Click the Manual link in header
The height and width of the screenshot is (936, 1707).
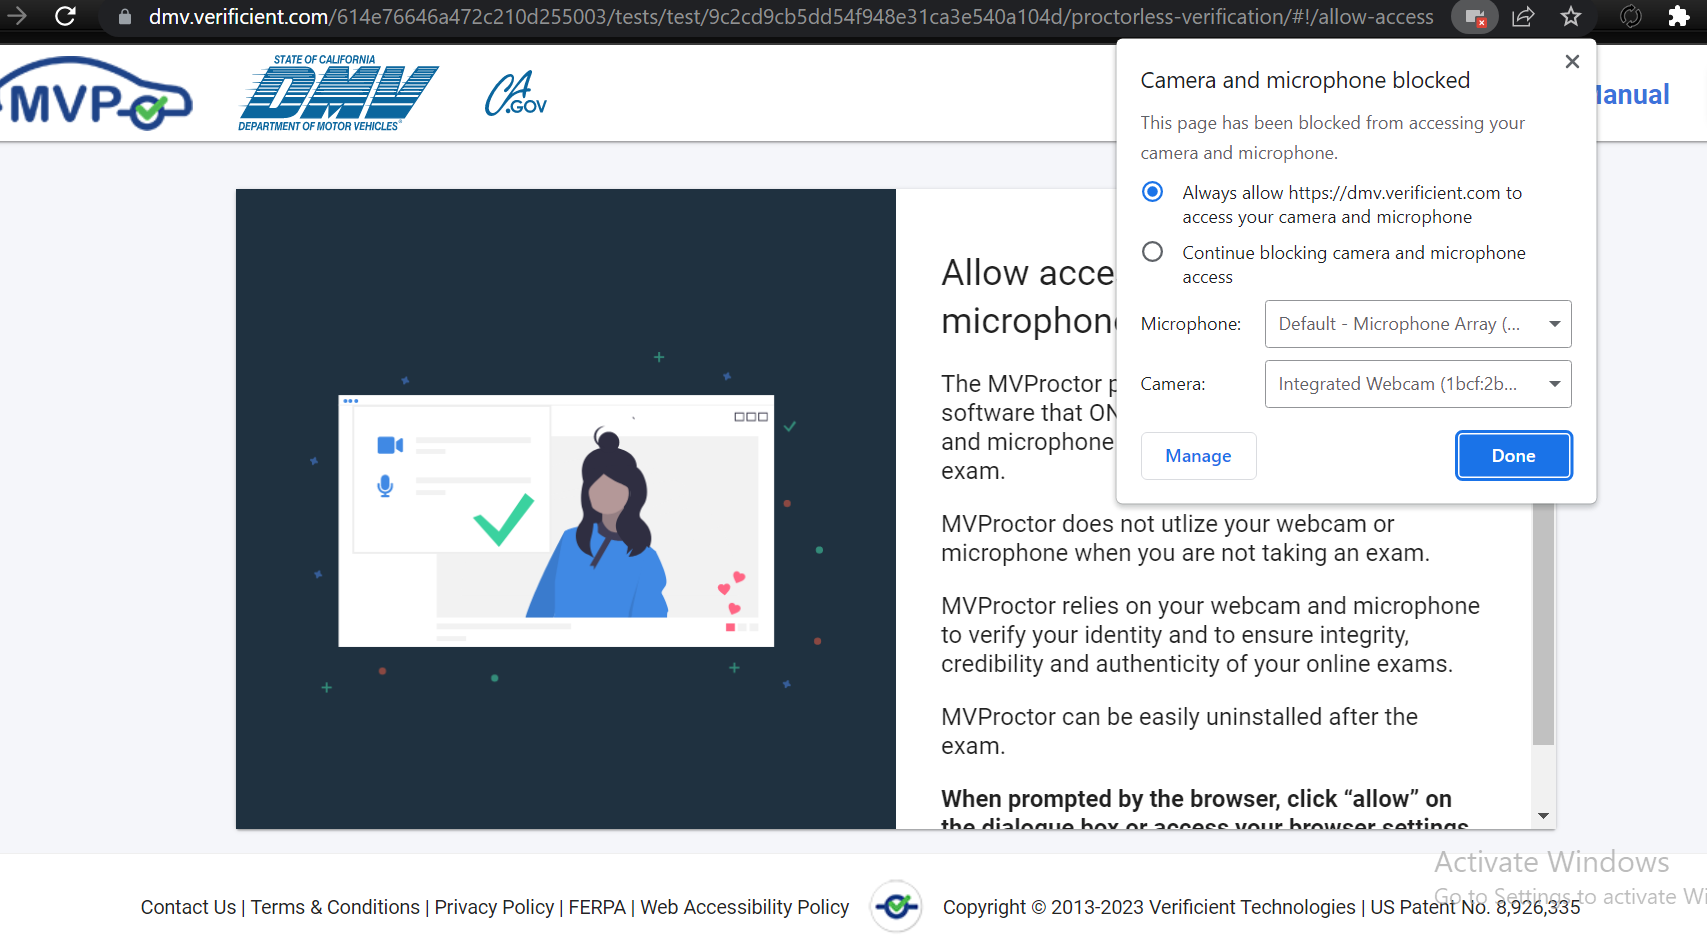coord(1633,95)
